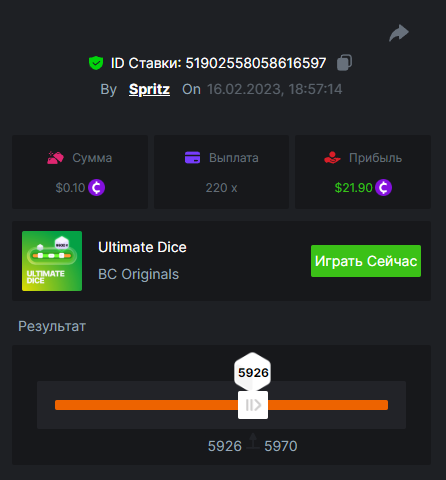Click the 220 x payout multiplier value

coord(221,188)
